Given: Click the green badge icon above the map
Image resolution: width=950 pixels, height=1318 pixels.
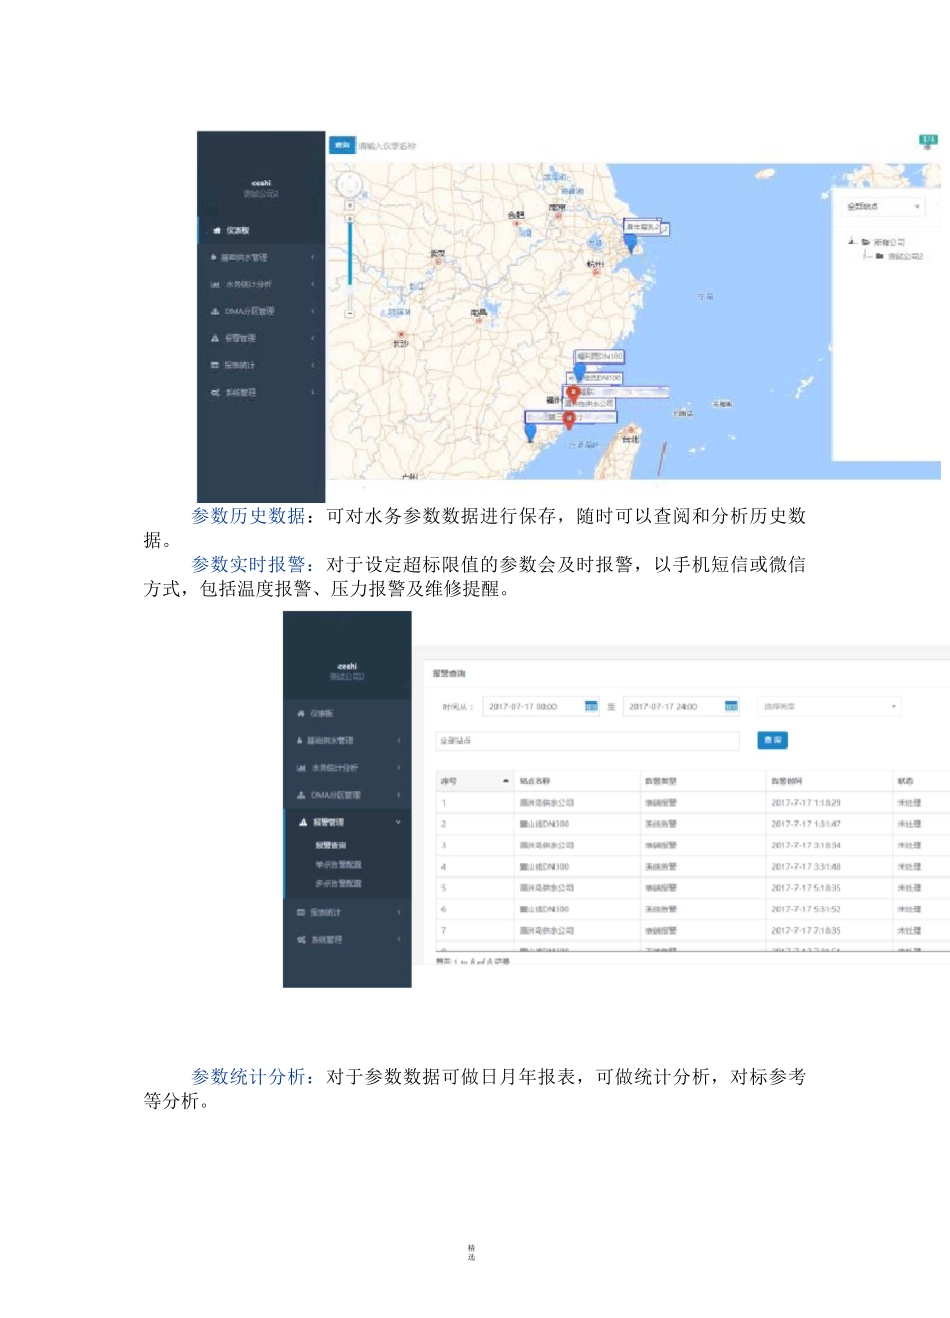Looking at the screenshot, I should (928, 142).
